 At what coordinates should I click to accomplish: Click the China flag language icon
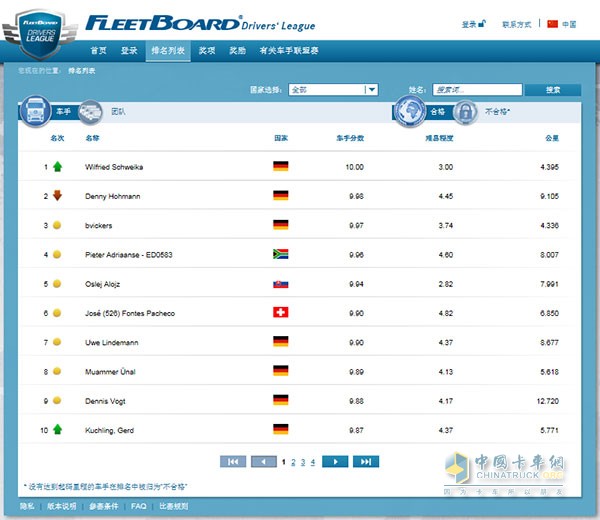(552, 24)
